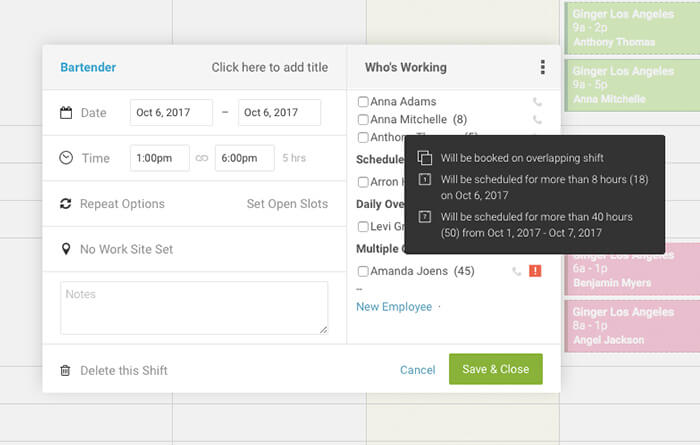700x445 pixels.
Task: Click the repeat arrows icon
Action: click(66, 204)
